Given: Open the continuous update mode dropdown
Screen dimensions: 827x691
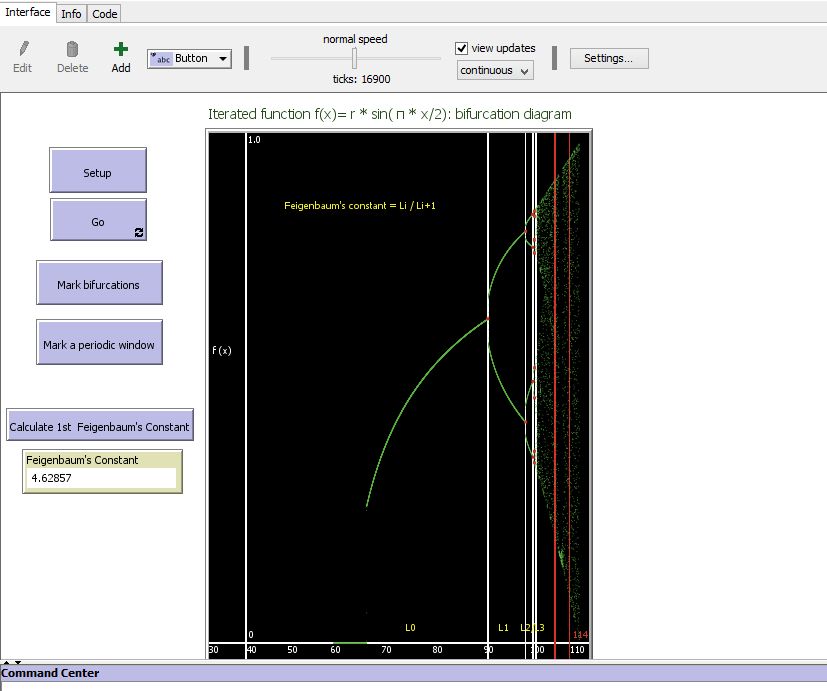Looking at the screenshot, I should coord(493,70).
